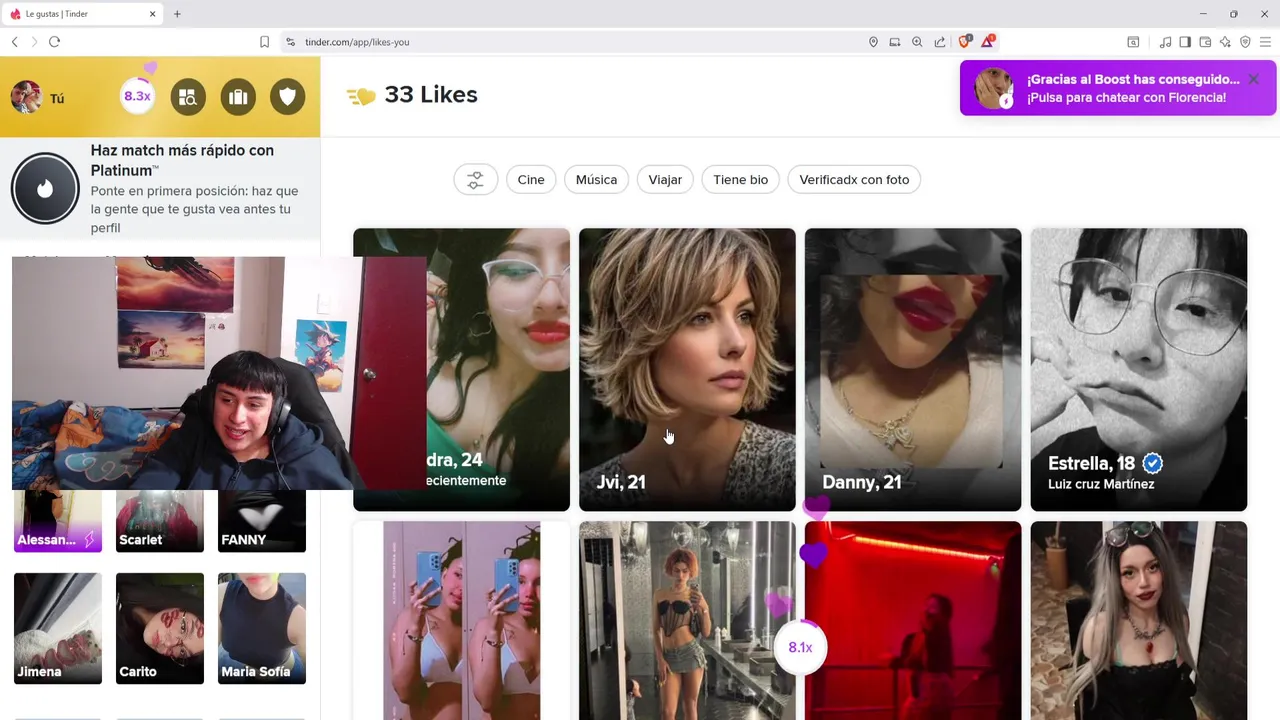Open the Explore icon in yellow header
This screenshot has width=1280, height=720.
pos(188,97)
